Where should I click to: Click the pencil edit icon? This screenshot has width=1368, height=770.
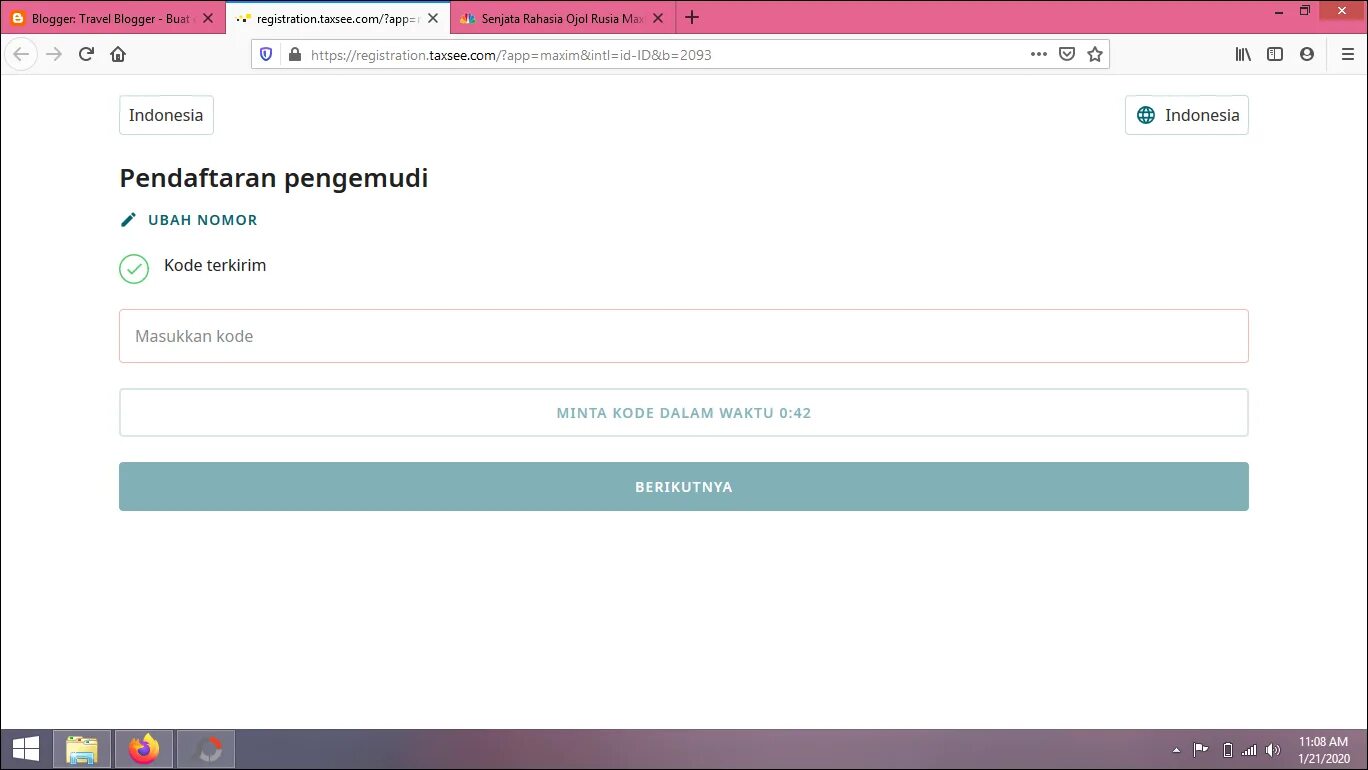(x=128, y=220)
